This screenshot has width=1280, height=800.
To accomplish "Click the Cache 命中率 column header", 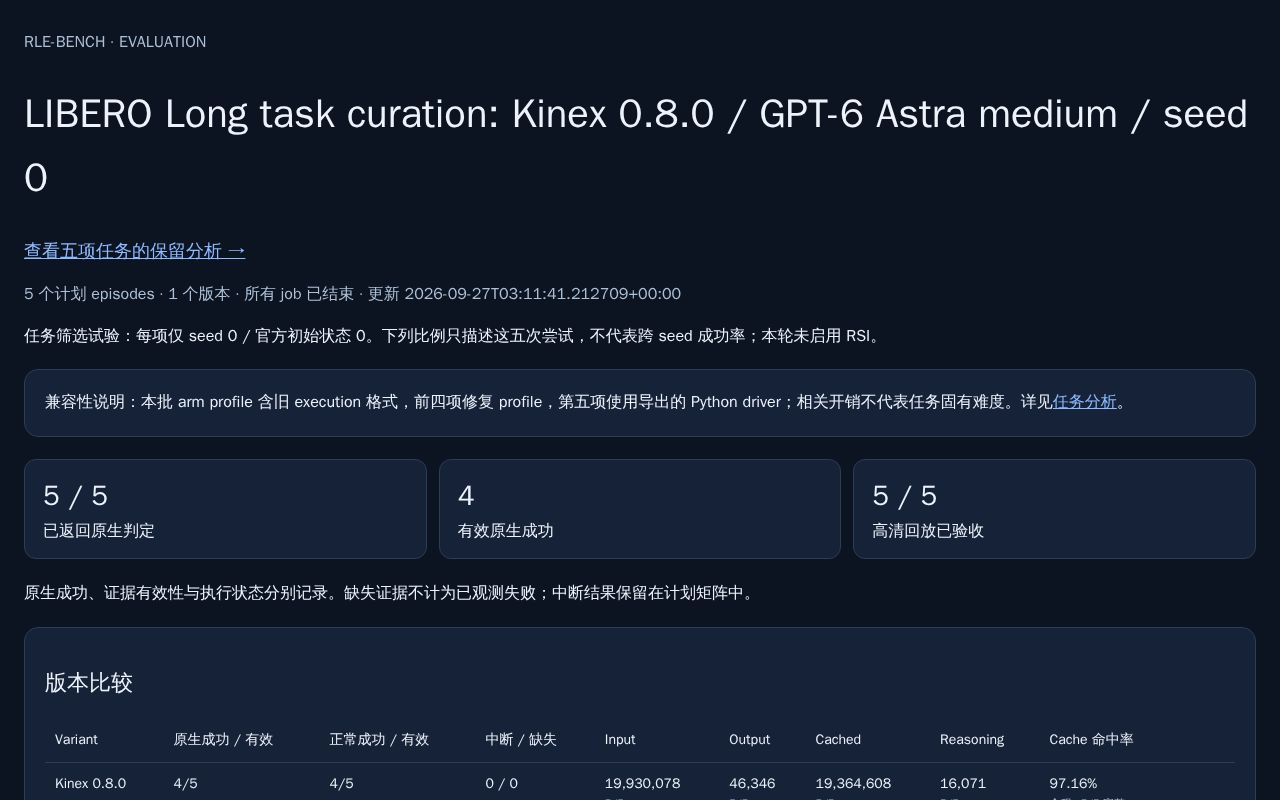I will (1091, 740).
